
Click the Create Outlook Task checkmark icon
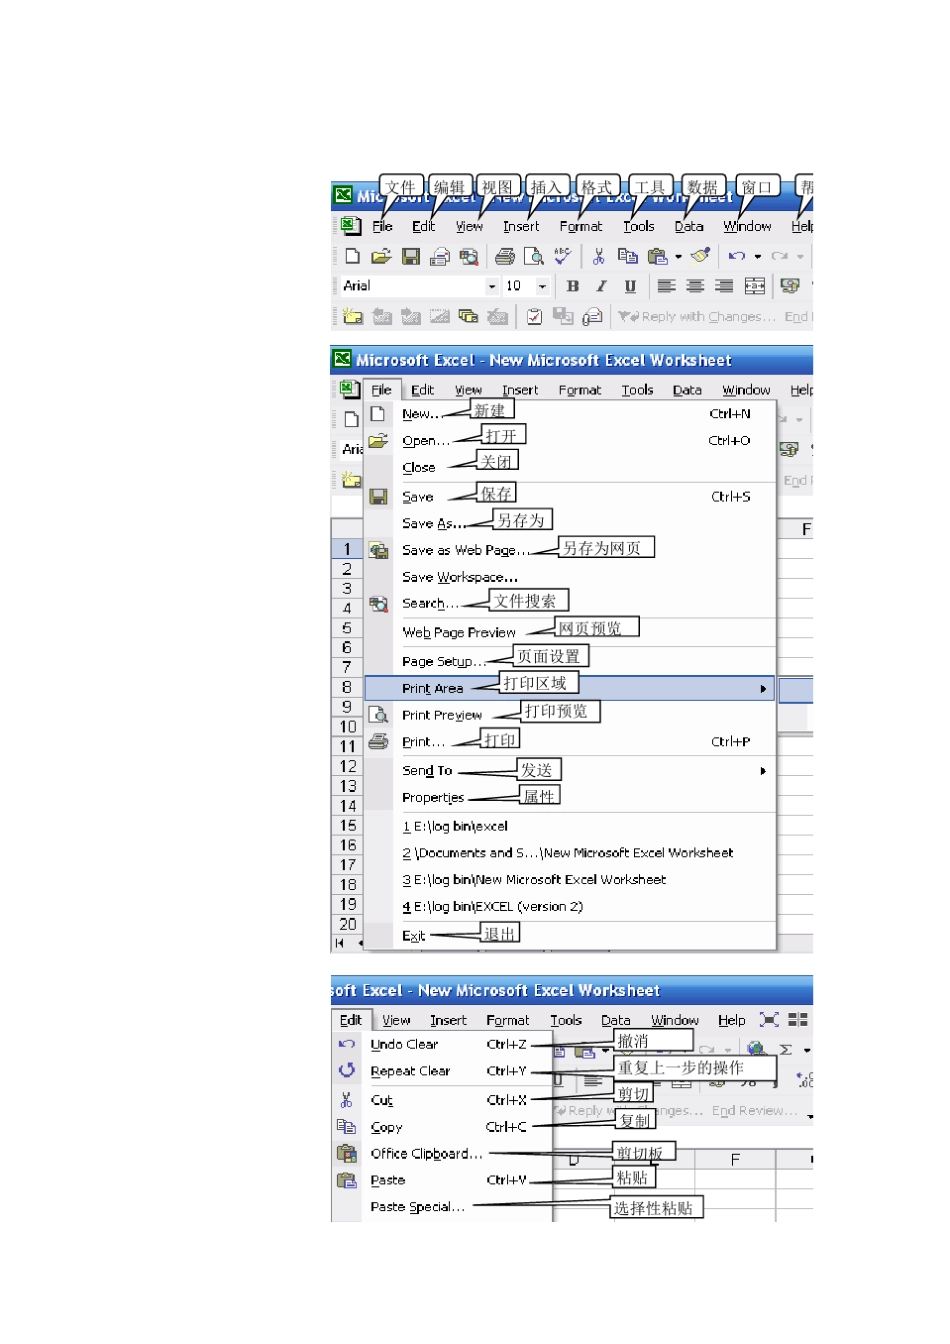tap(534, 316)
